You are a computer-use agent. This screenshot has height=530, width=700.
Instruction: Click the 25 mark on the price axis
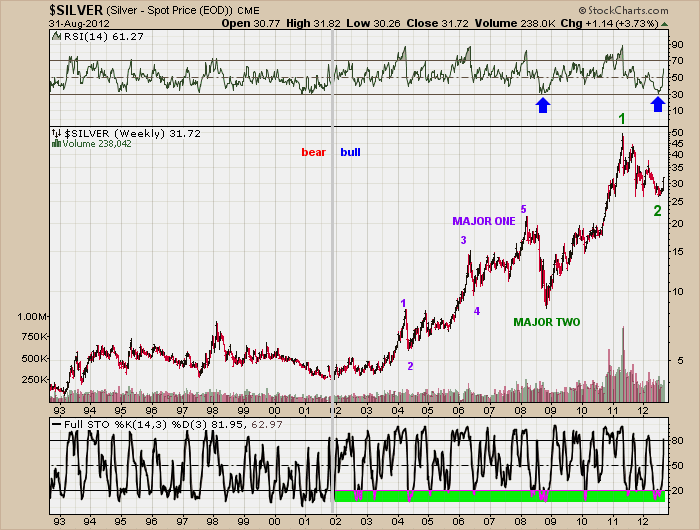(x=677, y=202)
